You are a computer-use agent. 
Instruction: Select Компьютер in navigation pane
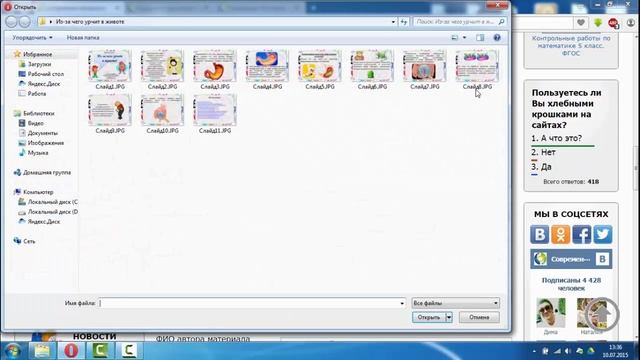click(x=38, y=192)
